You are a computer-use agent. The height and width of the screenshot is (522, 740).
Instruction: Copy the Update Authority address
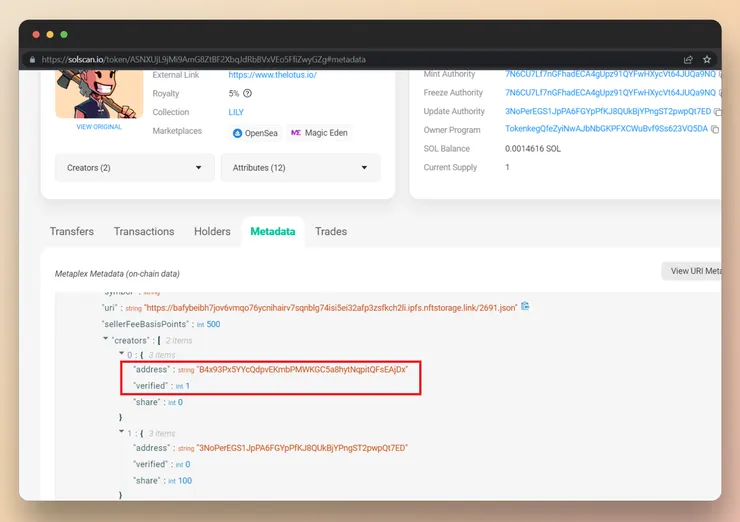click(717, 112)
